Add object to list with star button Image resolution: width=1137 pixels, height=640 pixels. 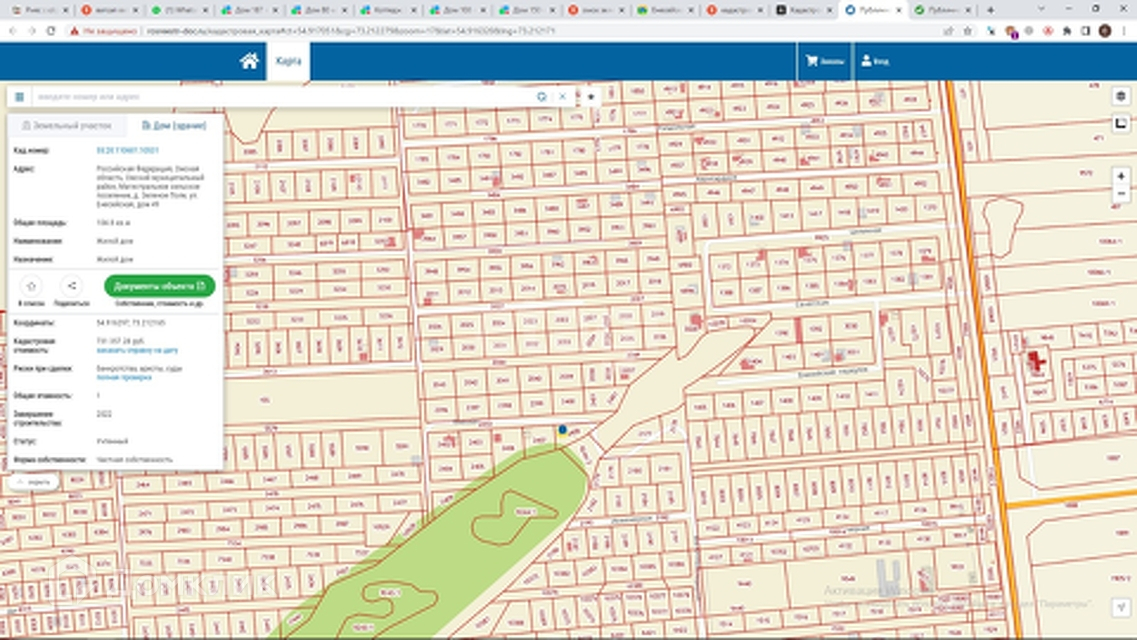tap(31, 286)
